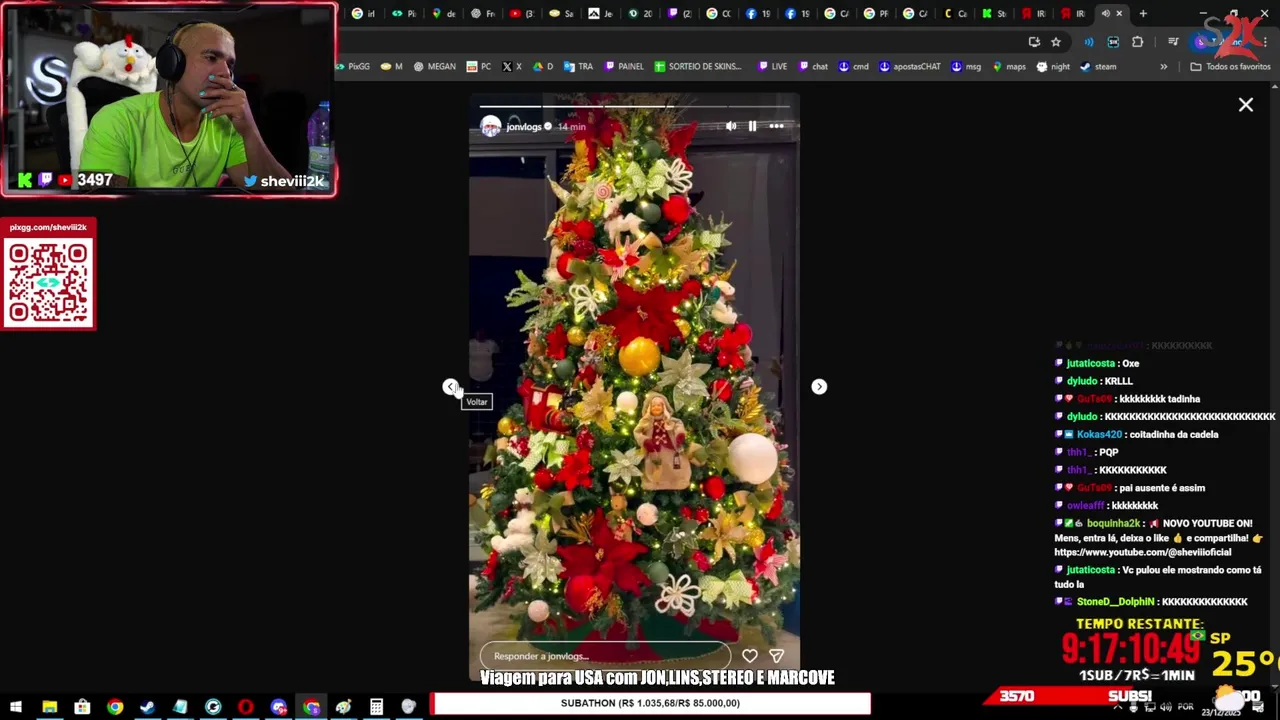The image size is (1280, 720).
Task: Switch to the Kick 'St' tab
Action: click(x=994, y=14)
